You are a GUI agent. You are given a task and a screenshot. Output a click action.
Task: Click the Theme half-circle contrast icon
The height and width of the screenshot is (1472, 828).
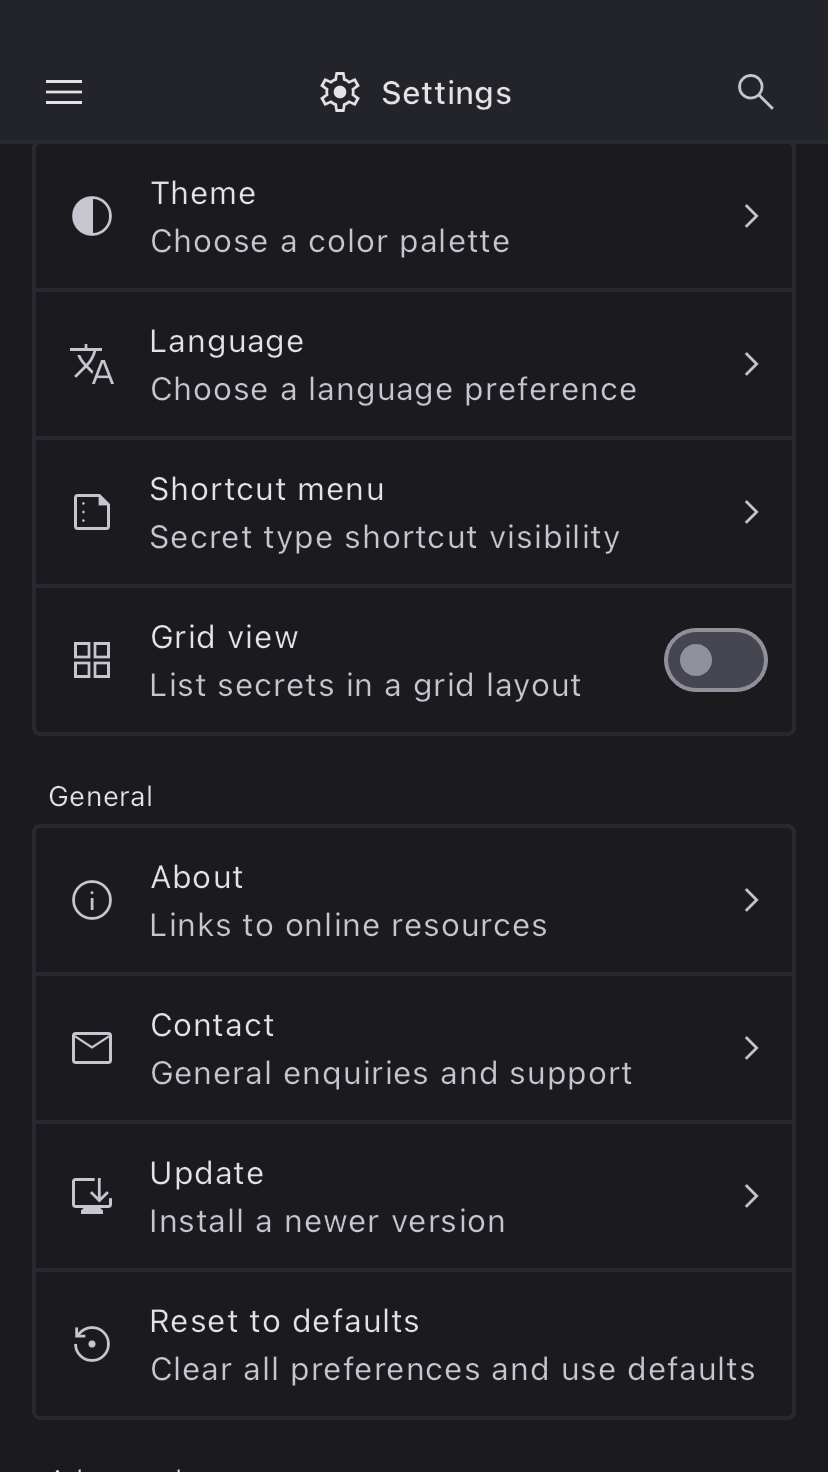(92, 216)
